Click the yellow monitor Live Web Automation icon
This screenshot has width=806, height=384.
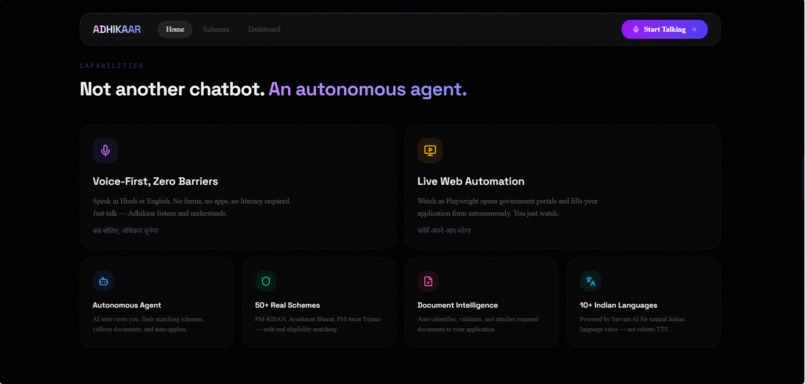click(430, 151)
